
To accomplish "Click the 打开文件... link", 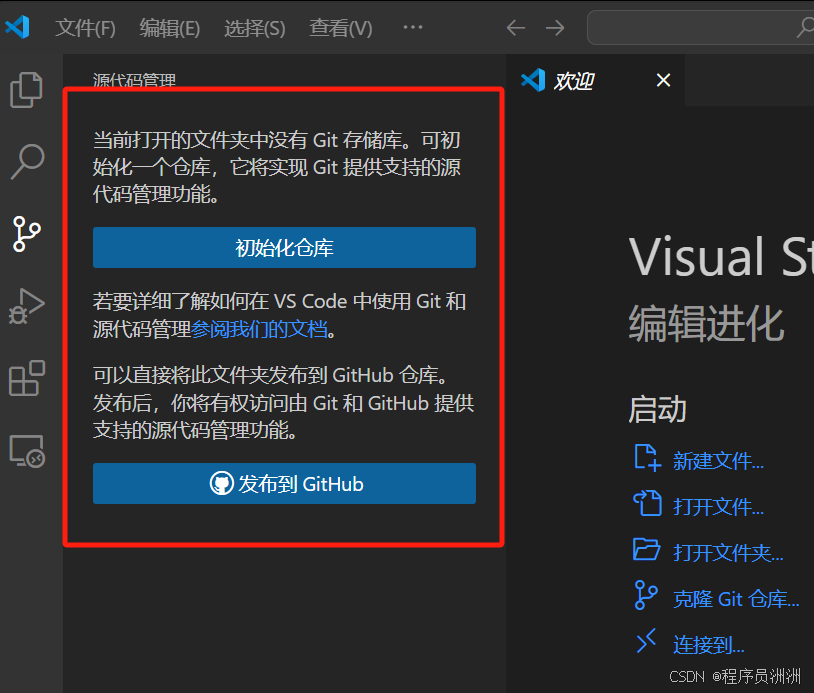I will click(x=718, y=507).
